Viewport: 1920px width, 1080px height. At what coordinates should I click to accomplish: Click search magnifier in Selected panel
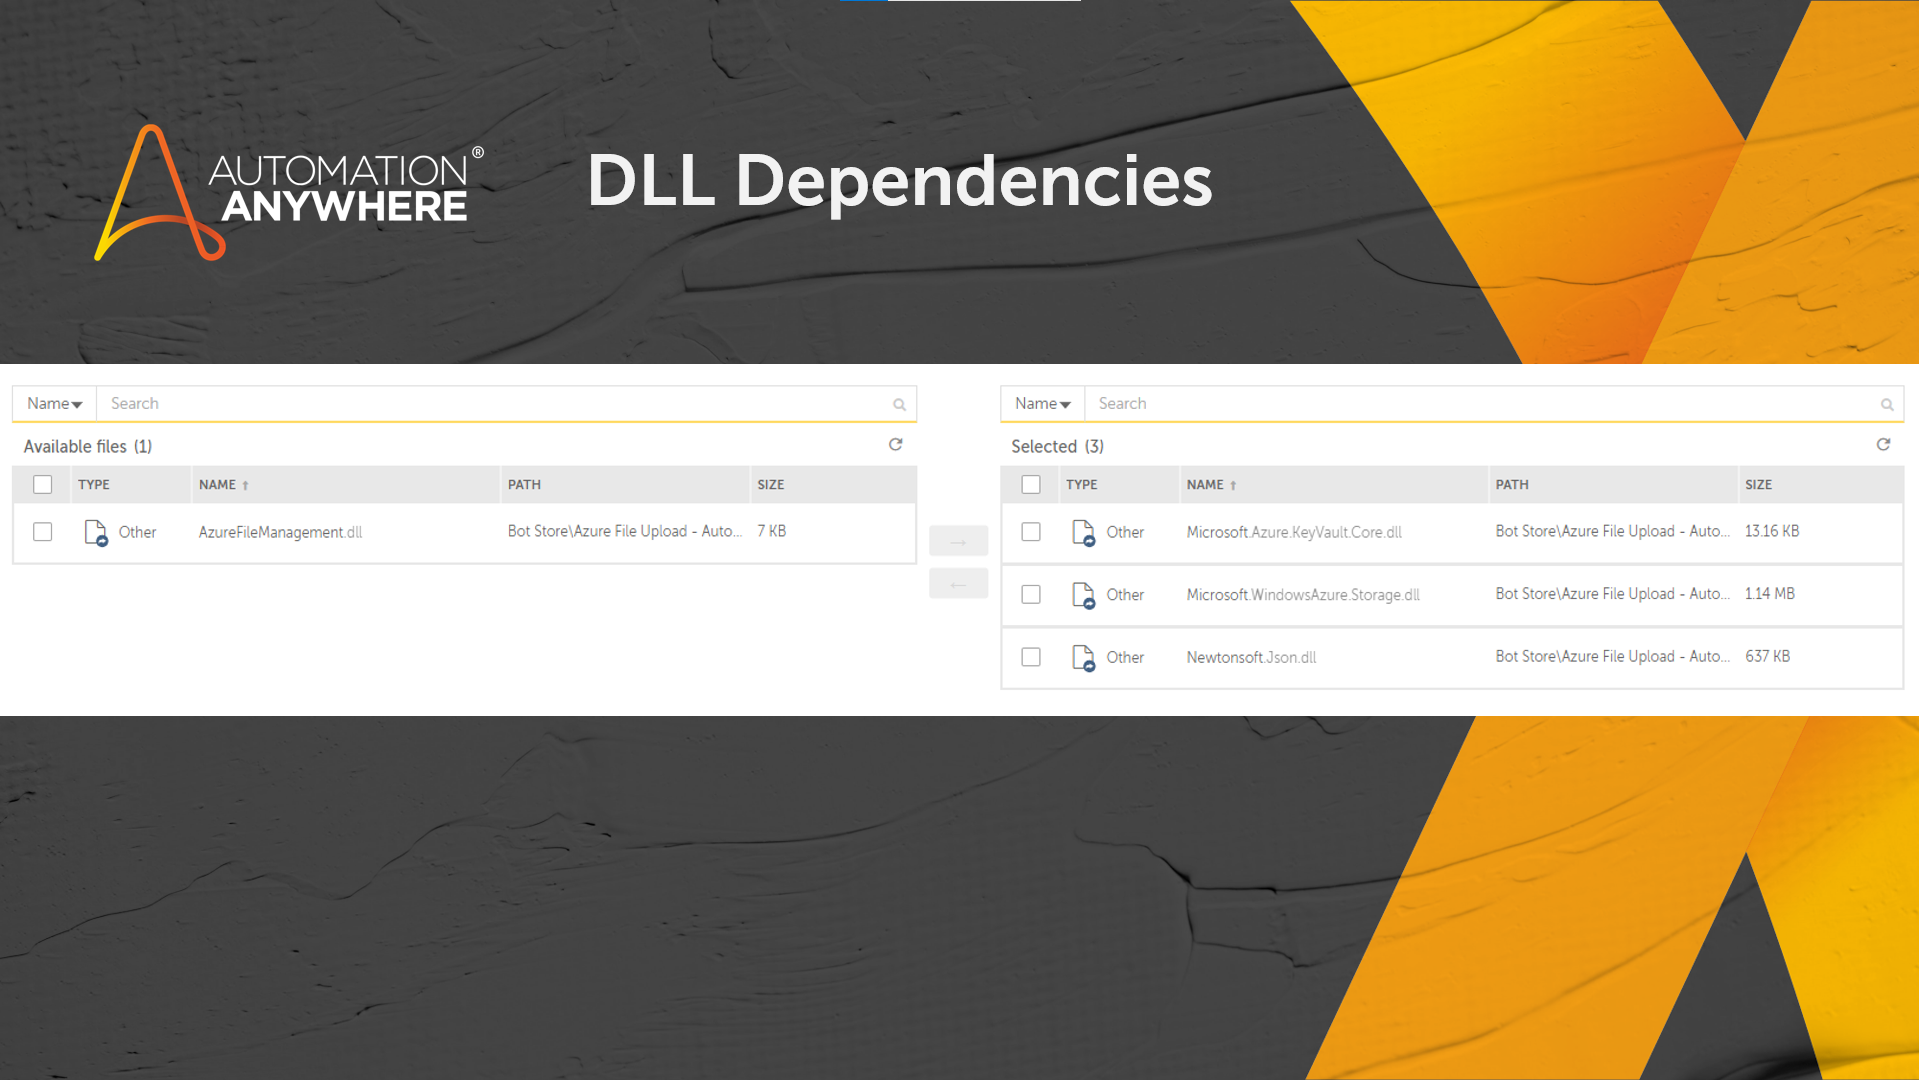pyautogui.click(x=1887, y=404)
